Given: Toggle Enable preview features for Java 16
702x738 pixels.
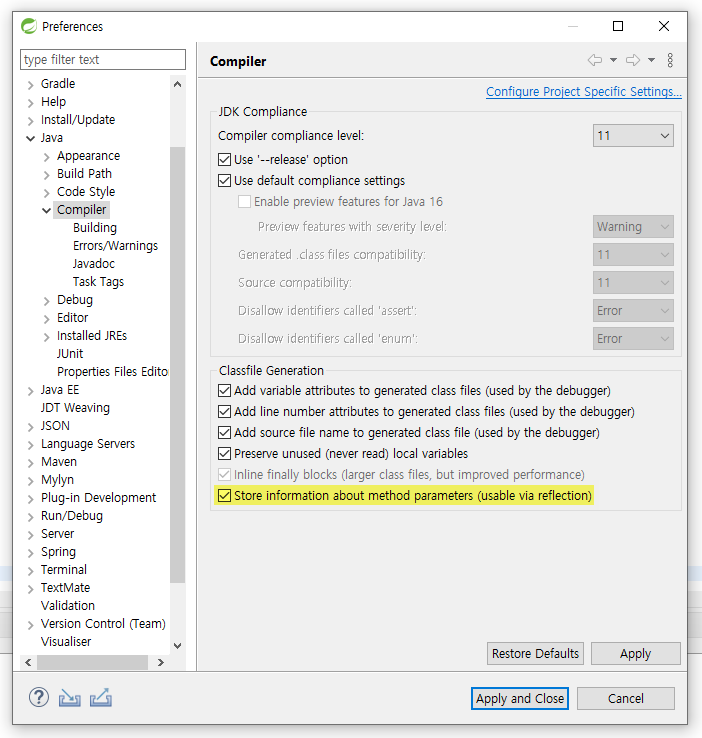Looking at the screenshot, I should point(244,202).
